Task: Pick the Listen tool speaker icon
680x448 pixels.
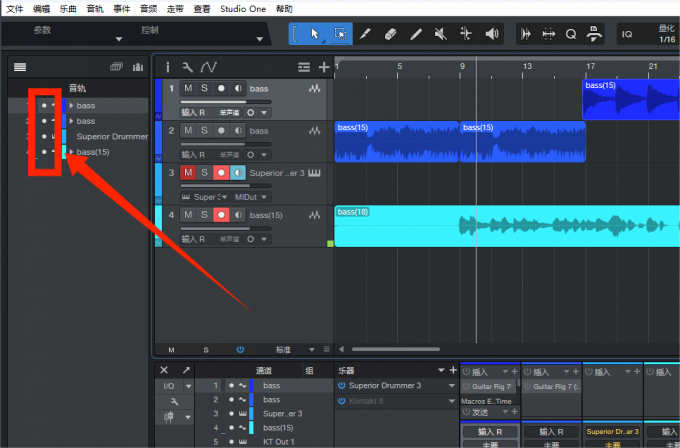Action: click(492, 33)
